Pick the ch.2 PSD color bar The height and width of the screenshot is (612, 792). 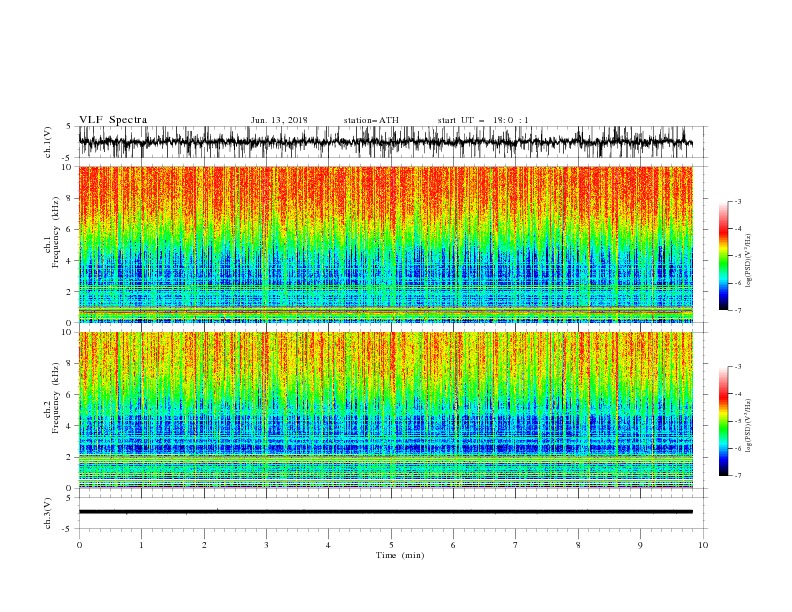click(723, 421)
